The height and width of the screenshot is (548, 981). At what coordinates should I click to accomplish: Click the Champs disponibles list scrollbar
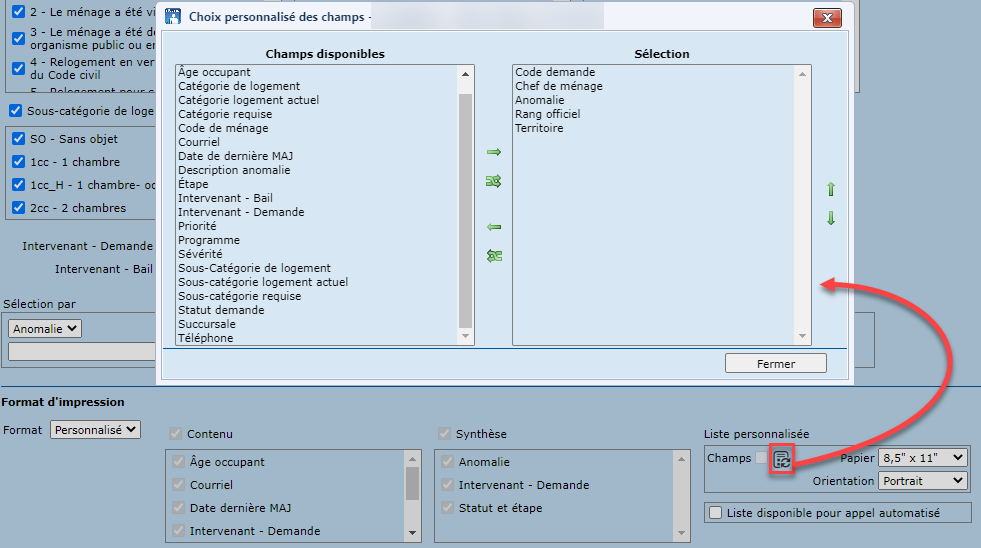tap(466, 210)
